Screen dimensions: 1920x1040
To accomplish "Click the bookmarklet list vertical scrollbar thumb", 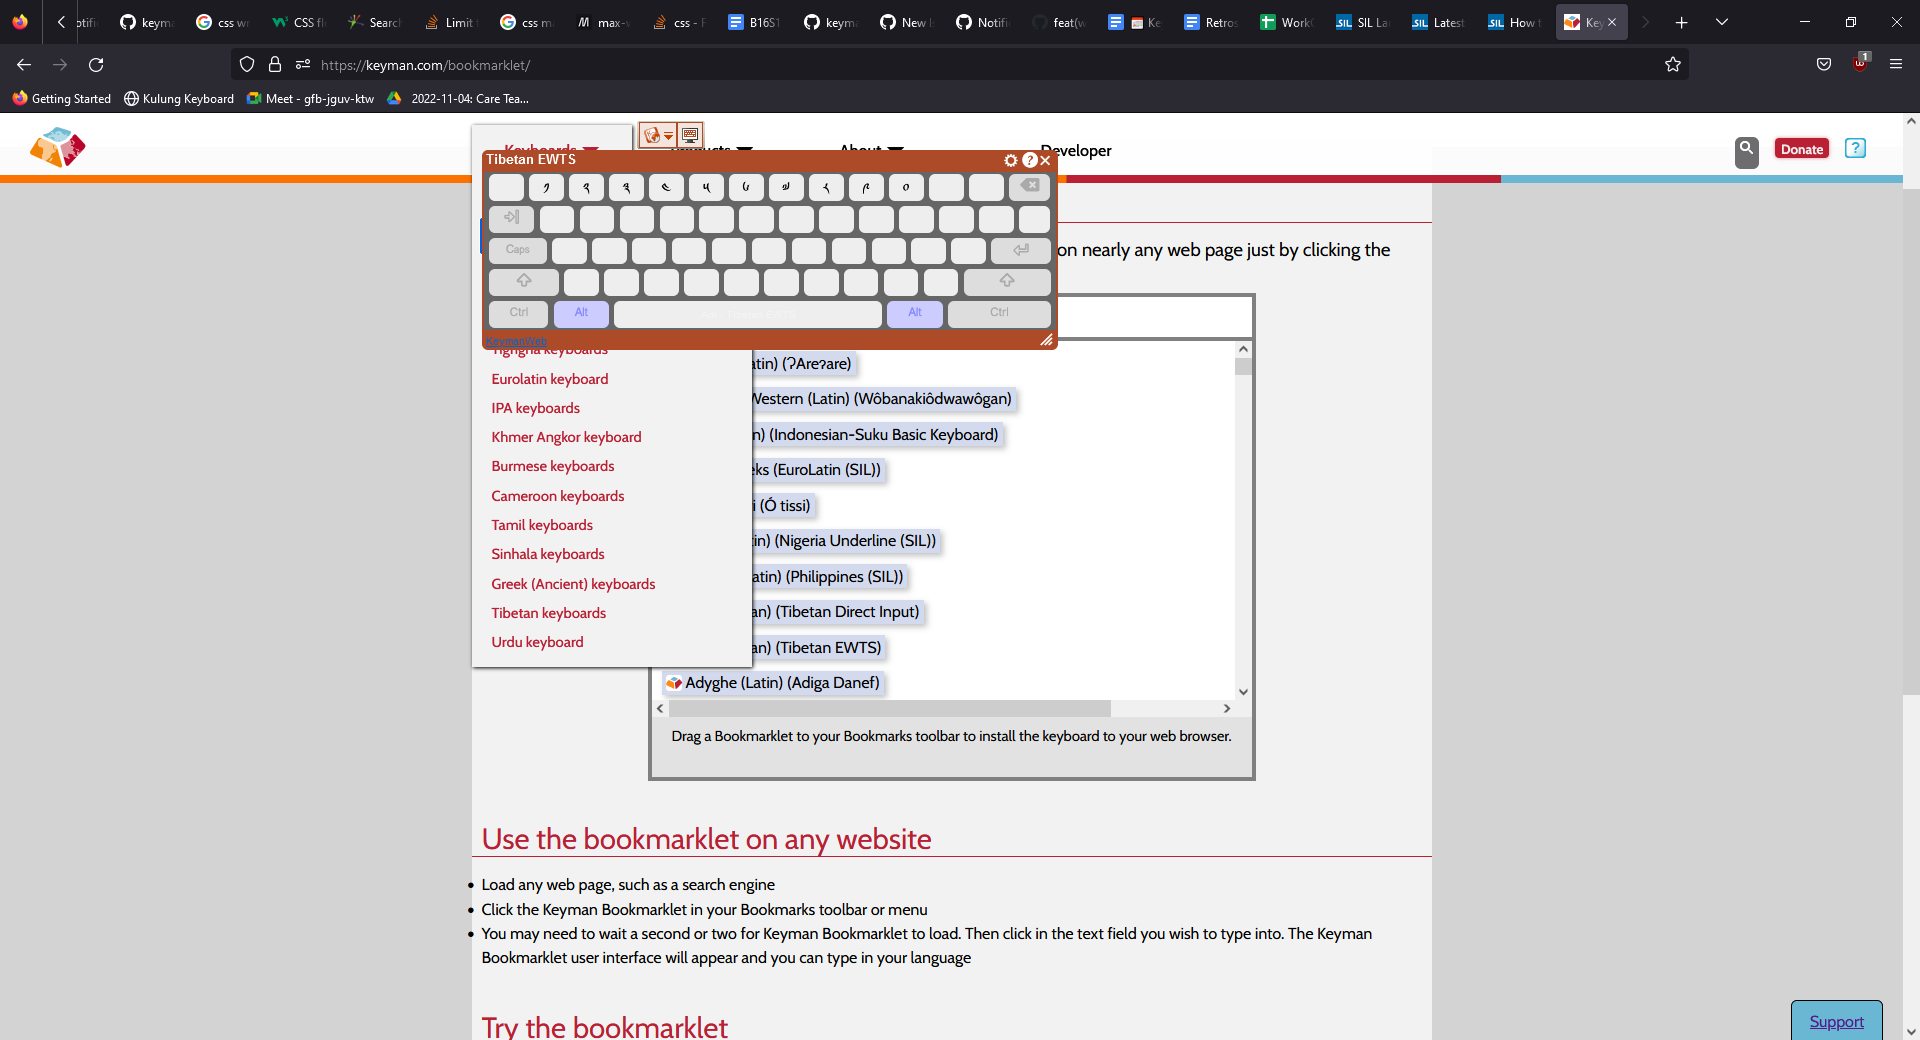I will [1243, 366].
